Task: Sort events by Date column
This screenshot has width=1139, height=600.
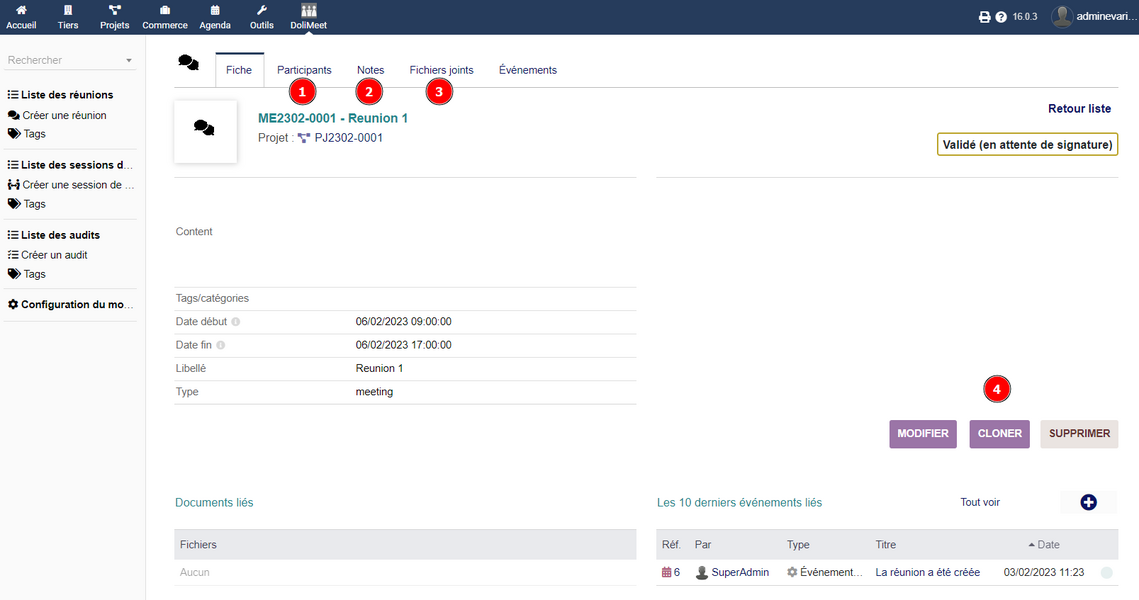Action: (x=1048, y=545)
